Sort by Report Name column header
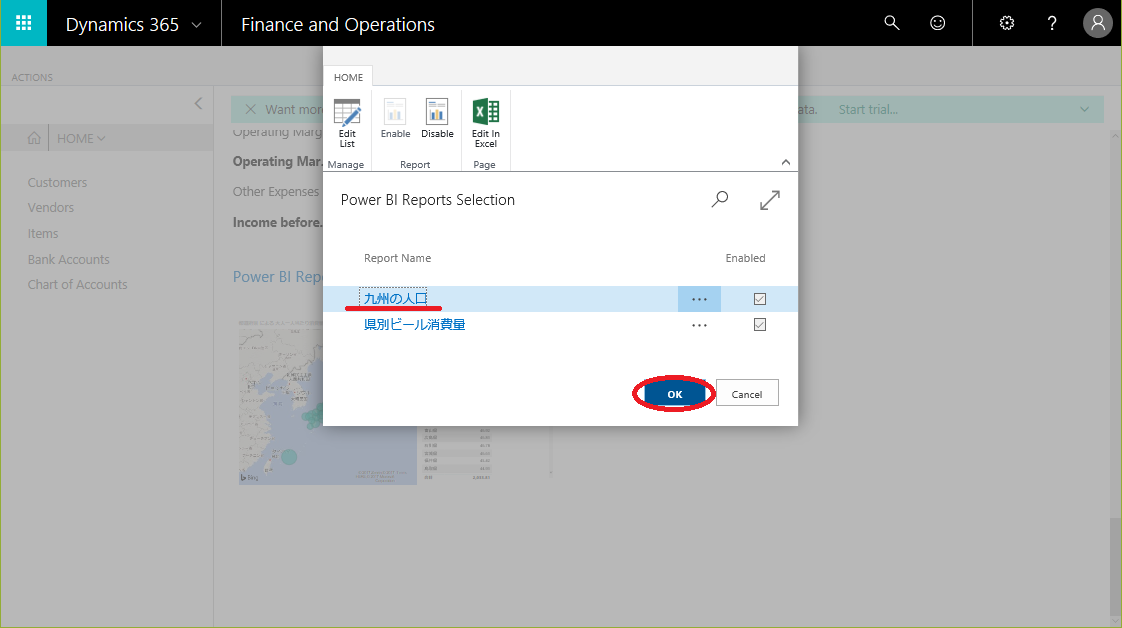This screenshot has height=628, width=1122. click(x=397, y=258)
